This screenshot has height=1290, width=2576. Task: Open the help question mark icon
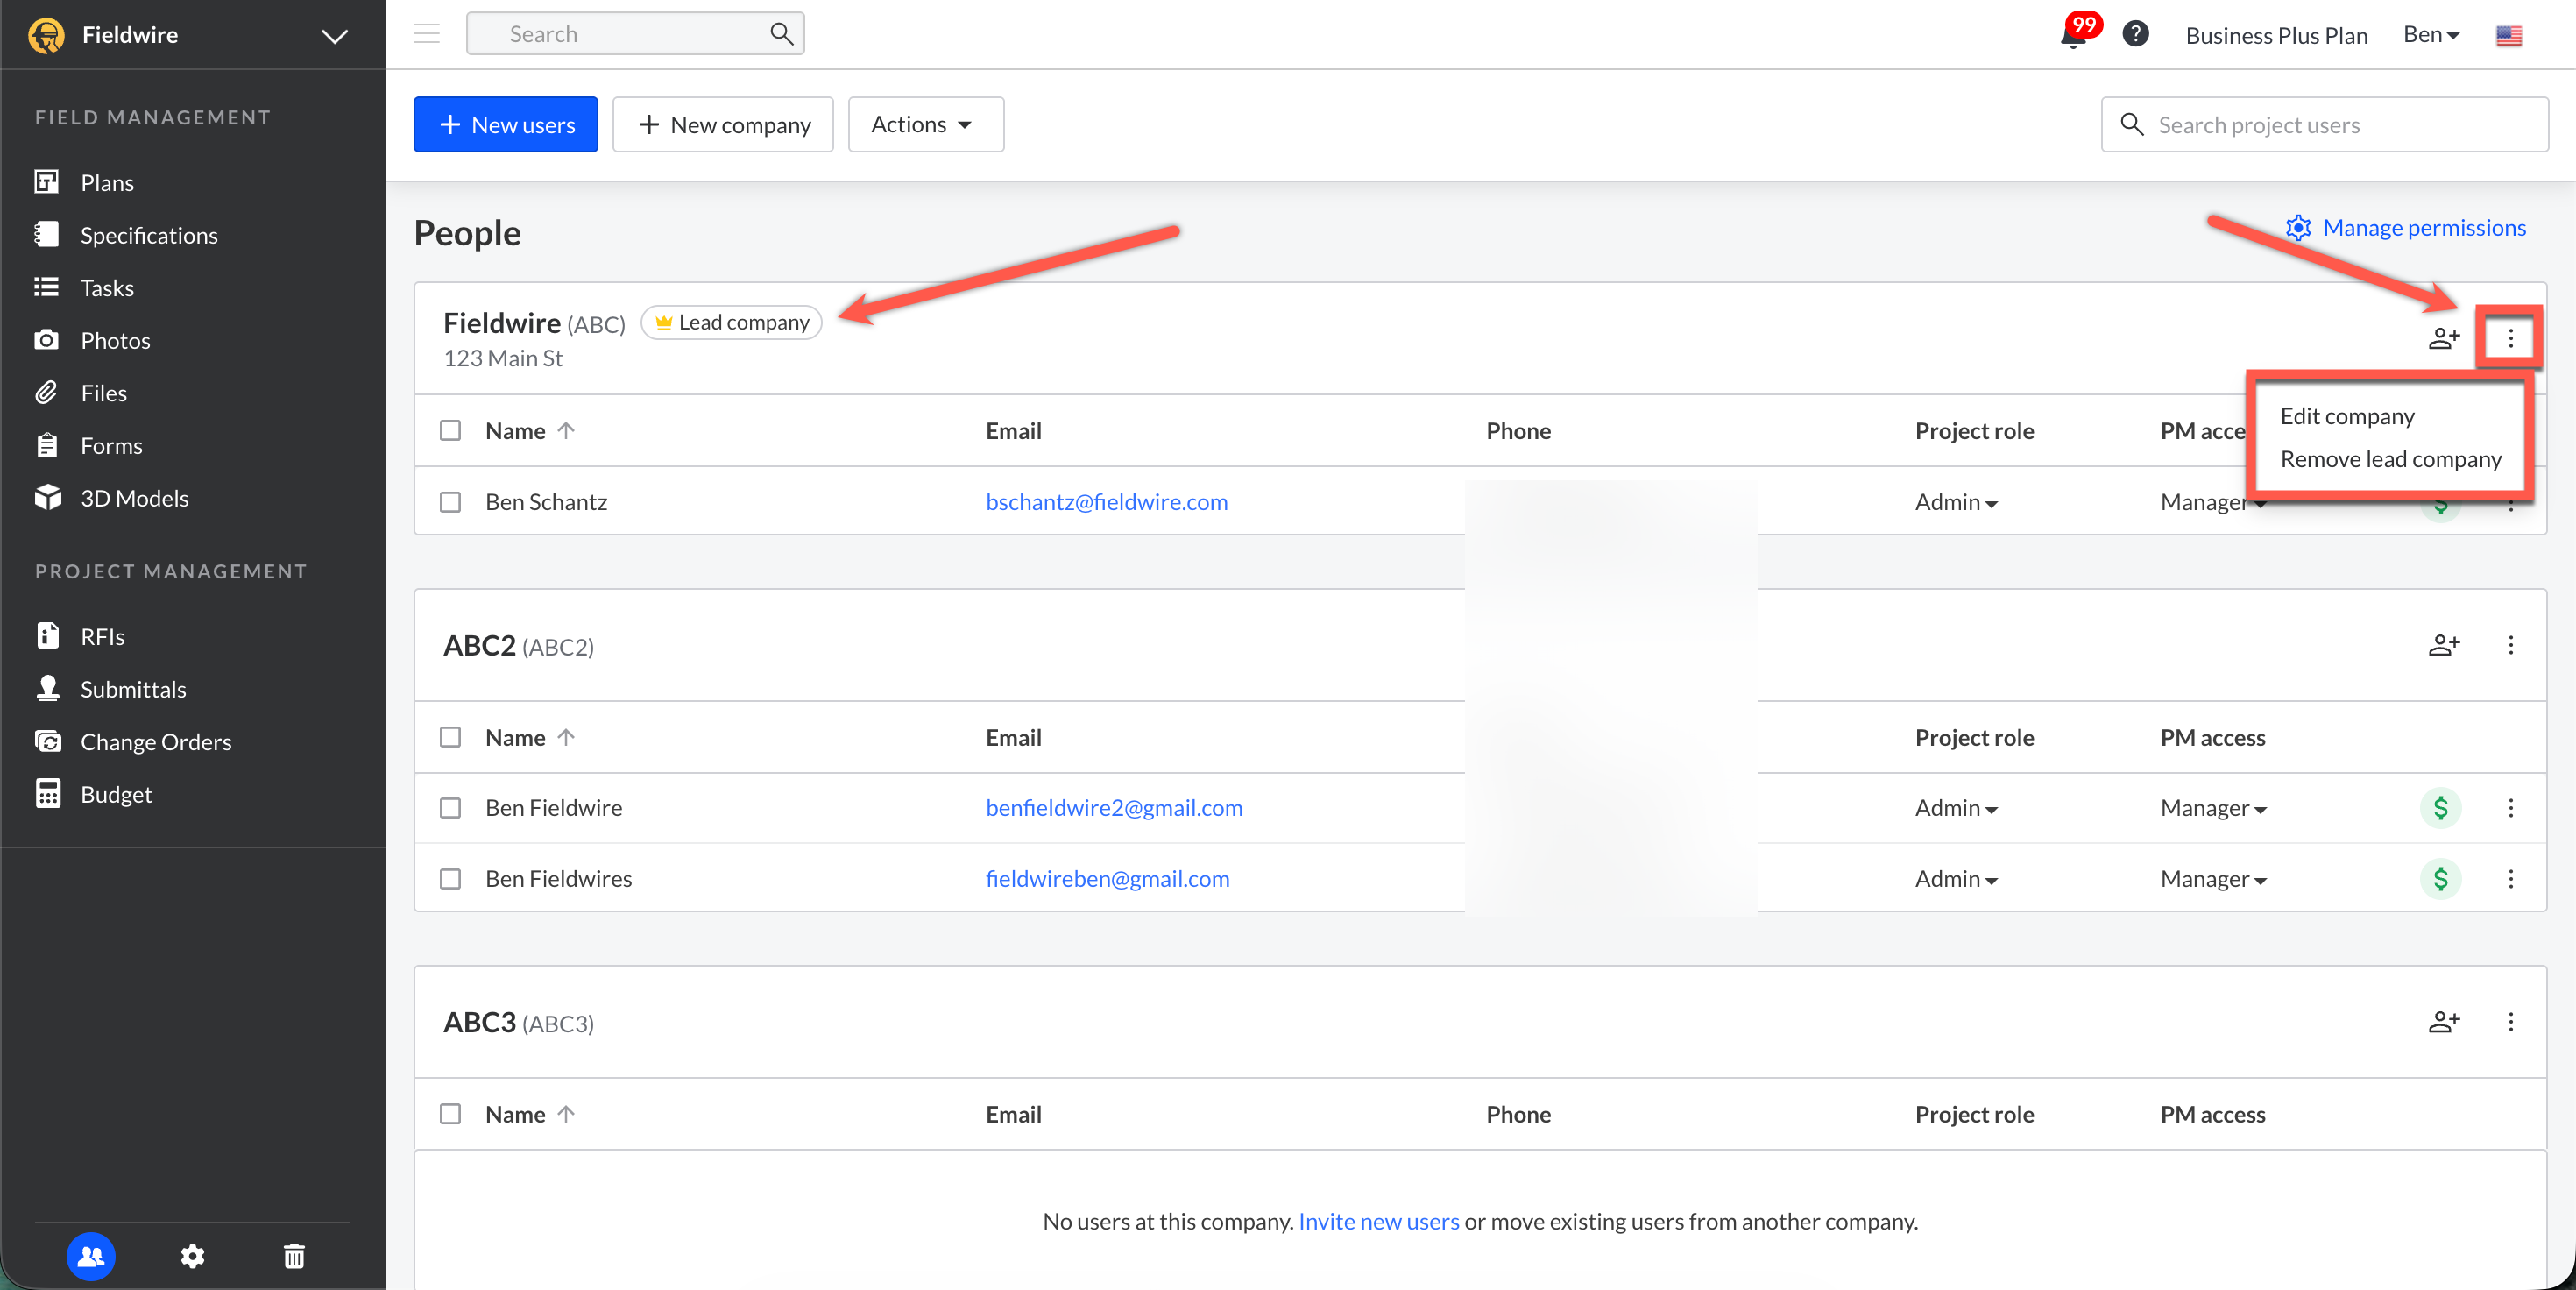click(2135, 34)
